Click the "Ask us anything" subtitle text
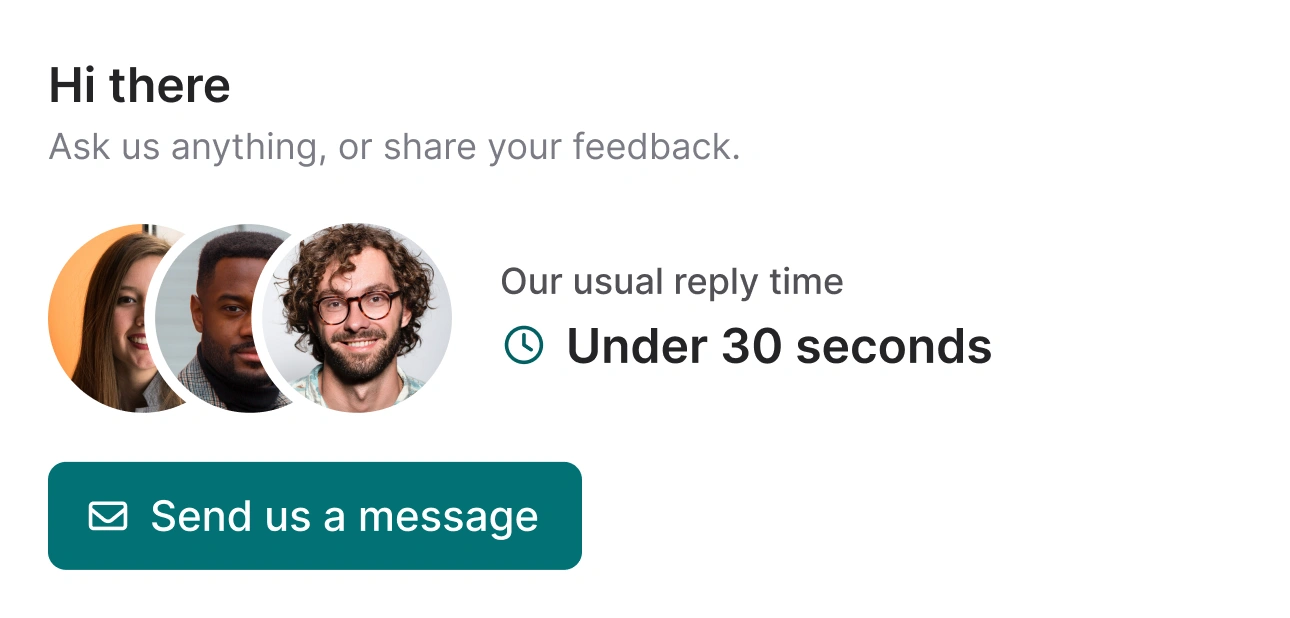Viewport: 1290px width, 618px height. 394,147
